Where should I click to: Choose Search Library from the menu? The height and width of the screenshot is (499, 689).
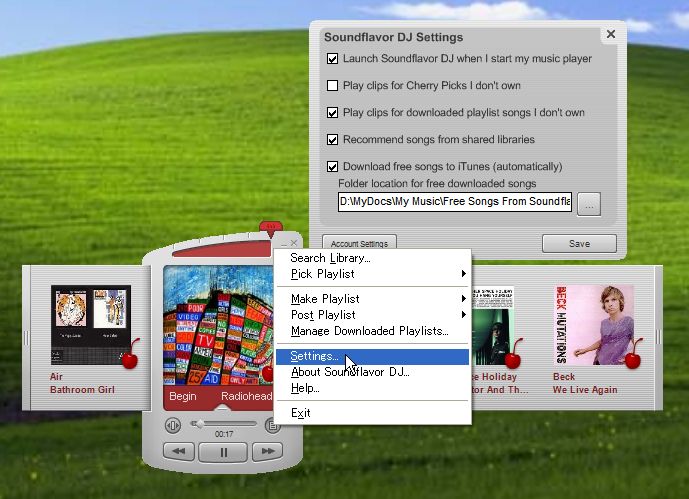click(373, 258)
